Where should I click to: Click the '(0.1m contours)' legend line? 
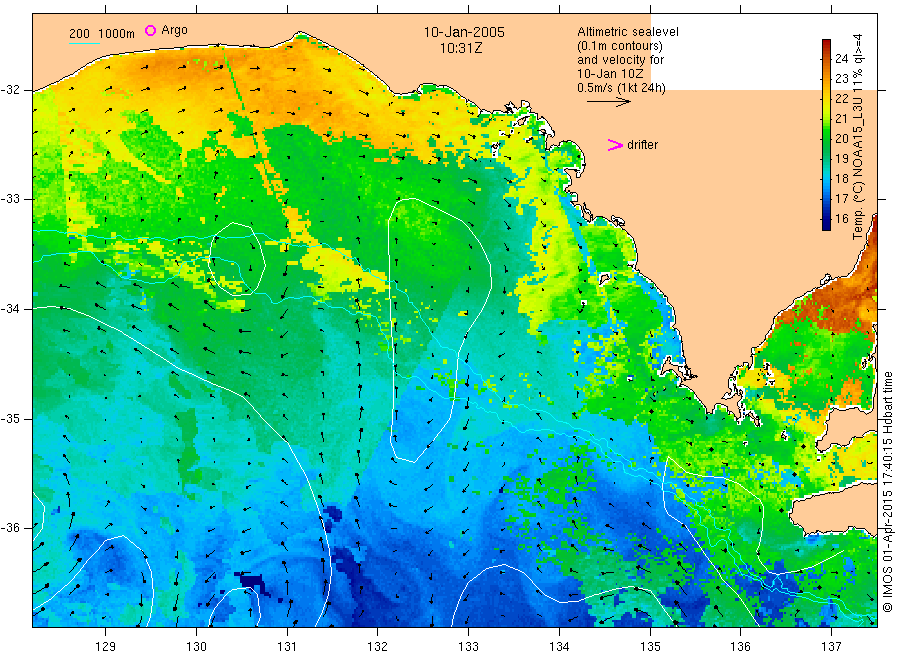tap(620, 46)
